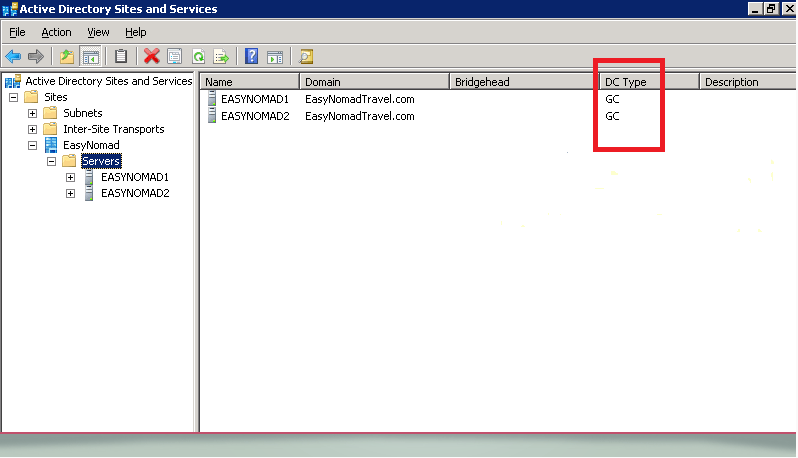Go up one level folder icon
The width and height of the screenshot is (798, 458).
pos(67,56)
